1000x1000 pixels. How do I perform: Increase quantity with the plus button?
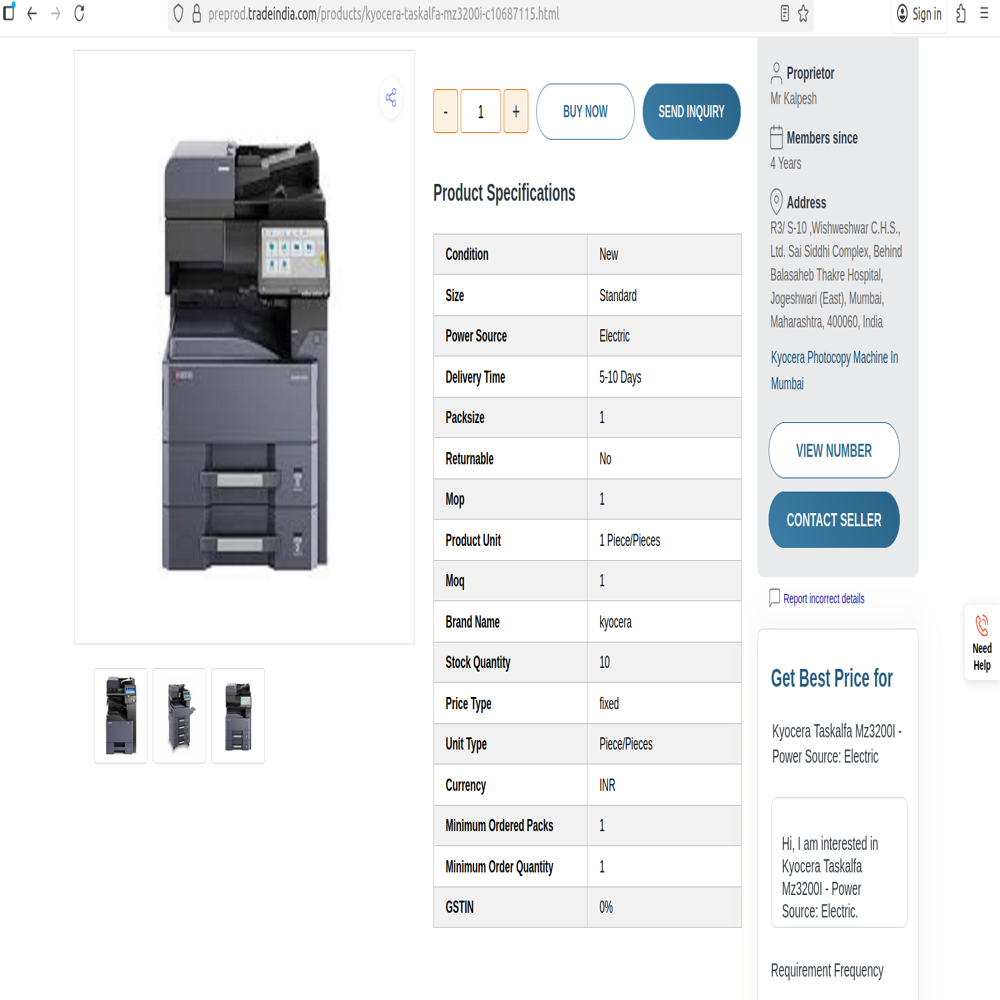(x=516, y=112)
